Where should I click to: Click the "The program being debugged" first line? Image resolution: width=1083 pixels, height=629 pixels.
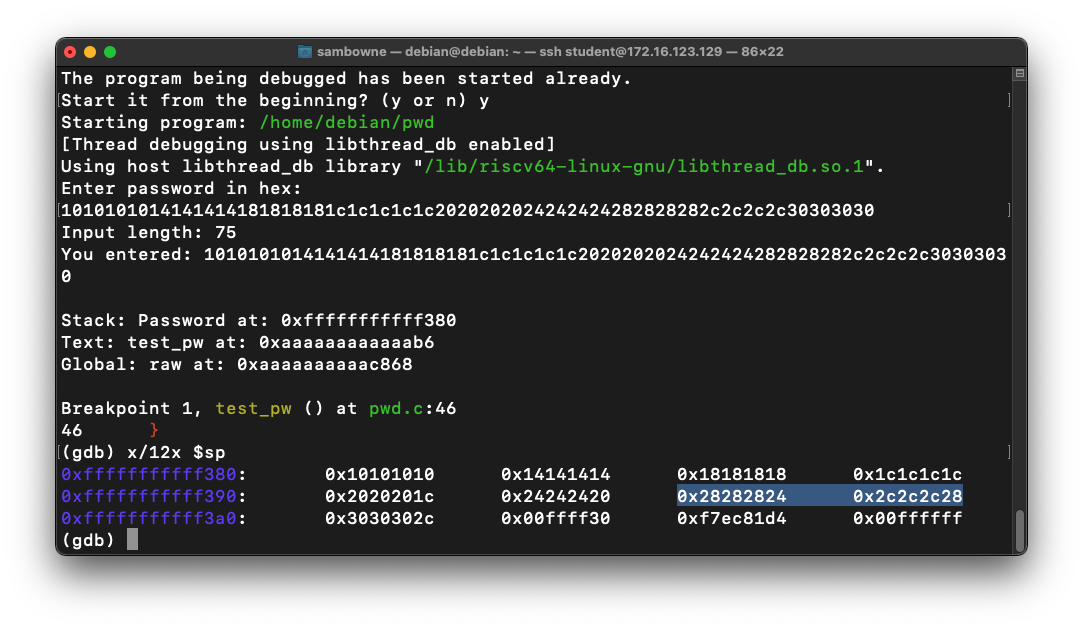pyautogui.click(x=346, y=79)
